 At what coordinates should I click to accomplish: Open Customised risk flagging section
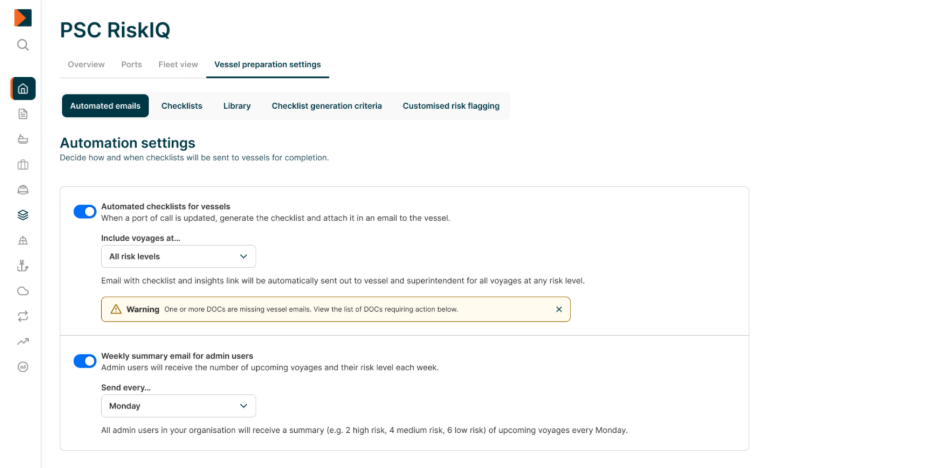click(451, 106)
